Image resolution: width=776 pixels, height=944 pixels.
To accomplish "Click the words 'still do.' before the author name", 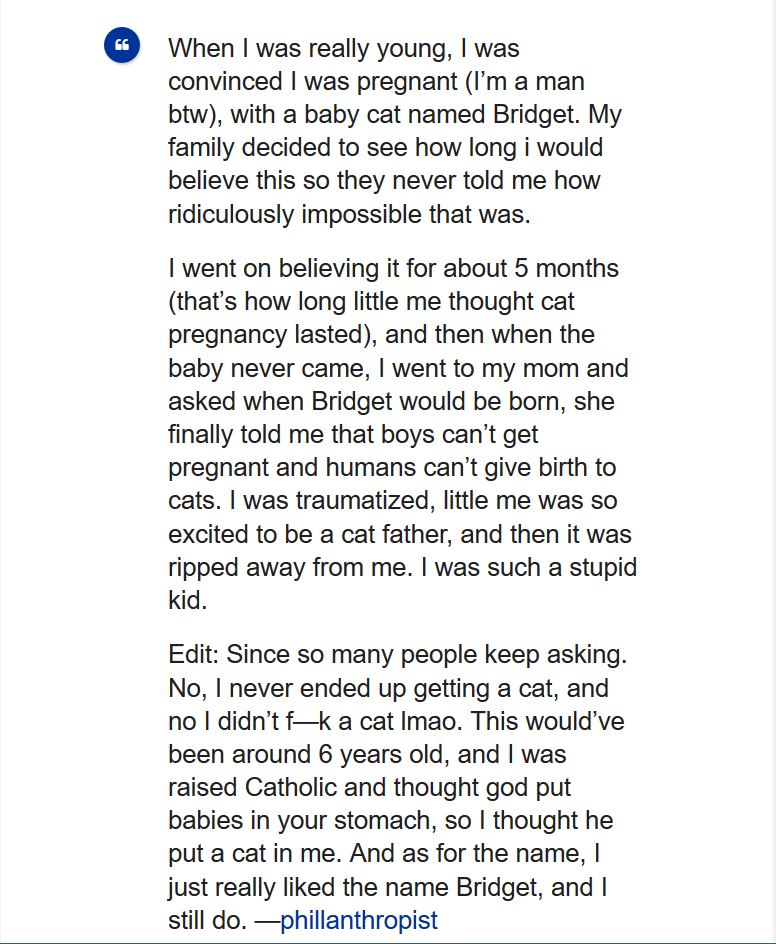I will pos(208,920).
